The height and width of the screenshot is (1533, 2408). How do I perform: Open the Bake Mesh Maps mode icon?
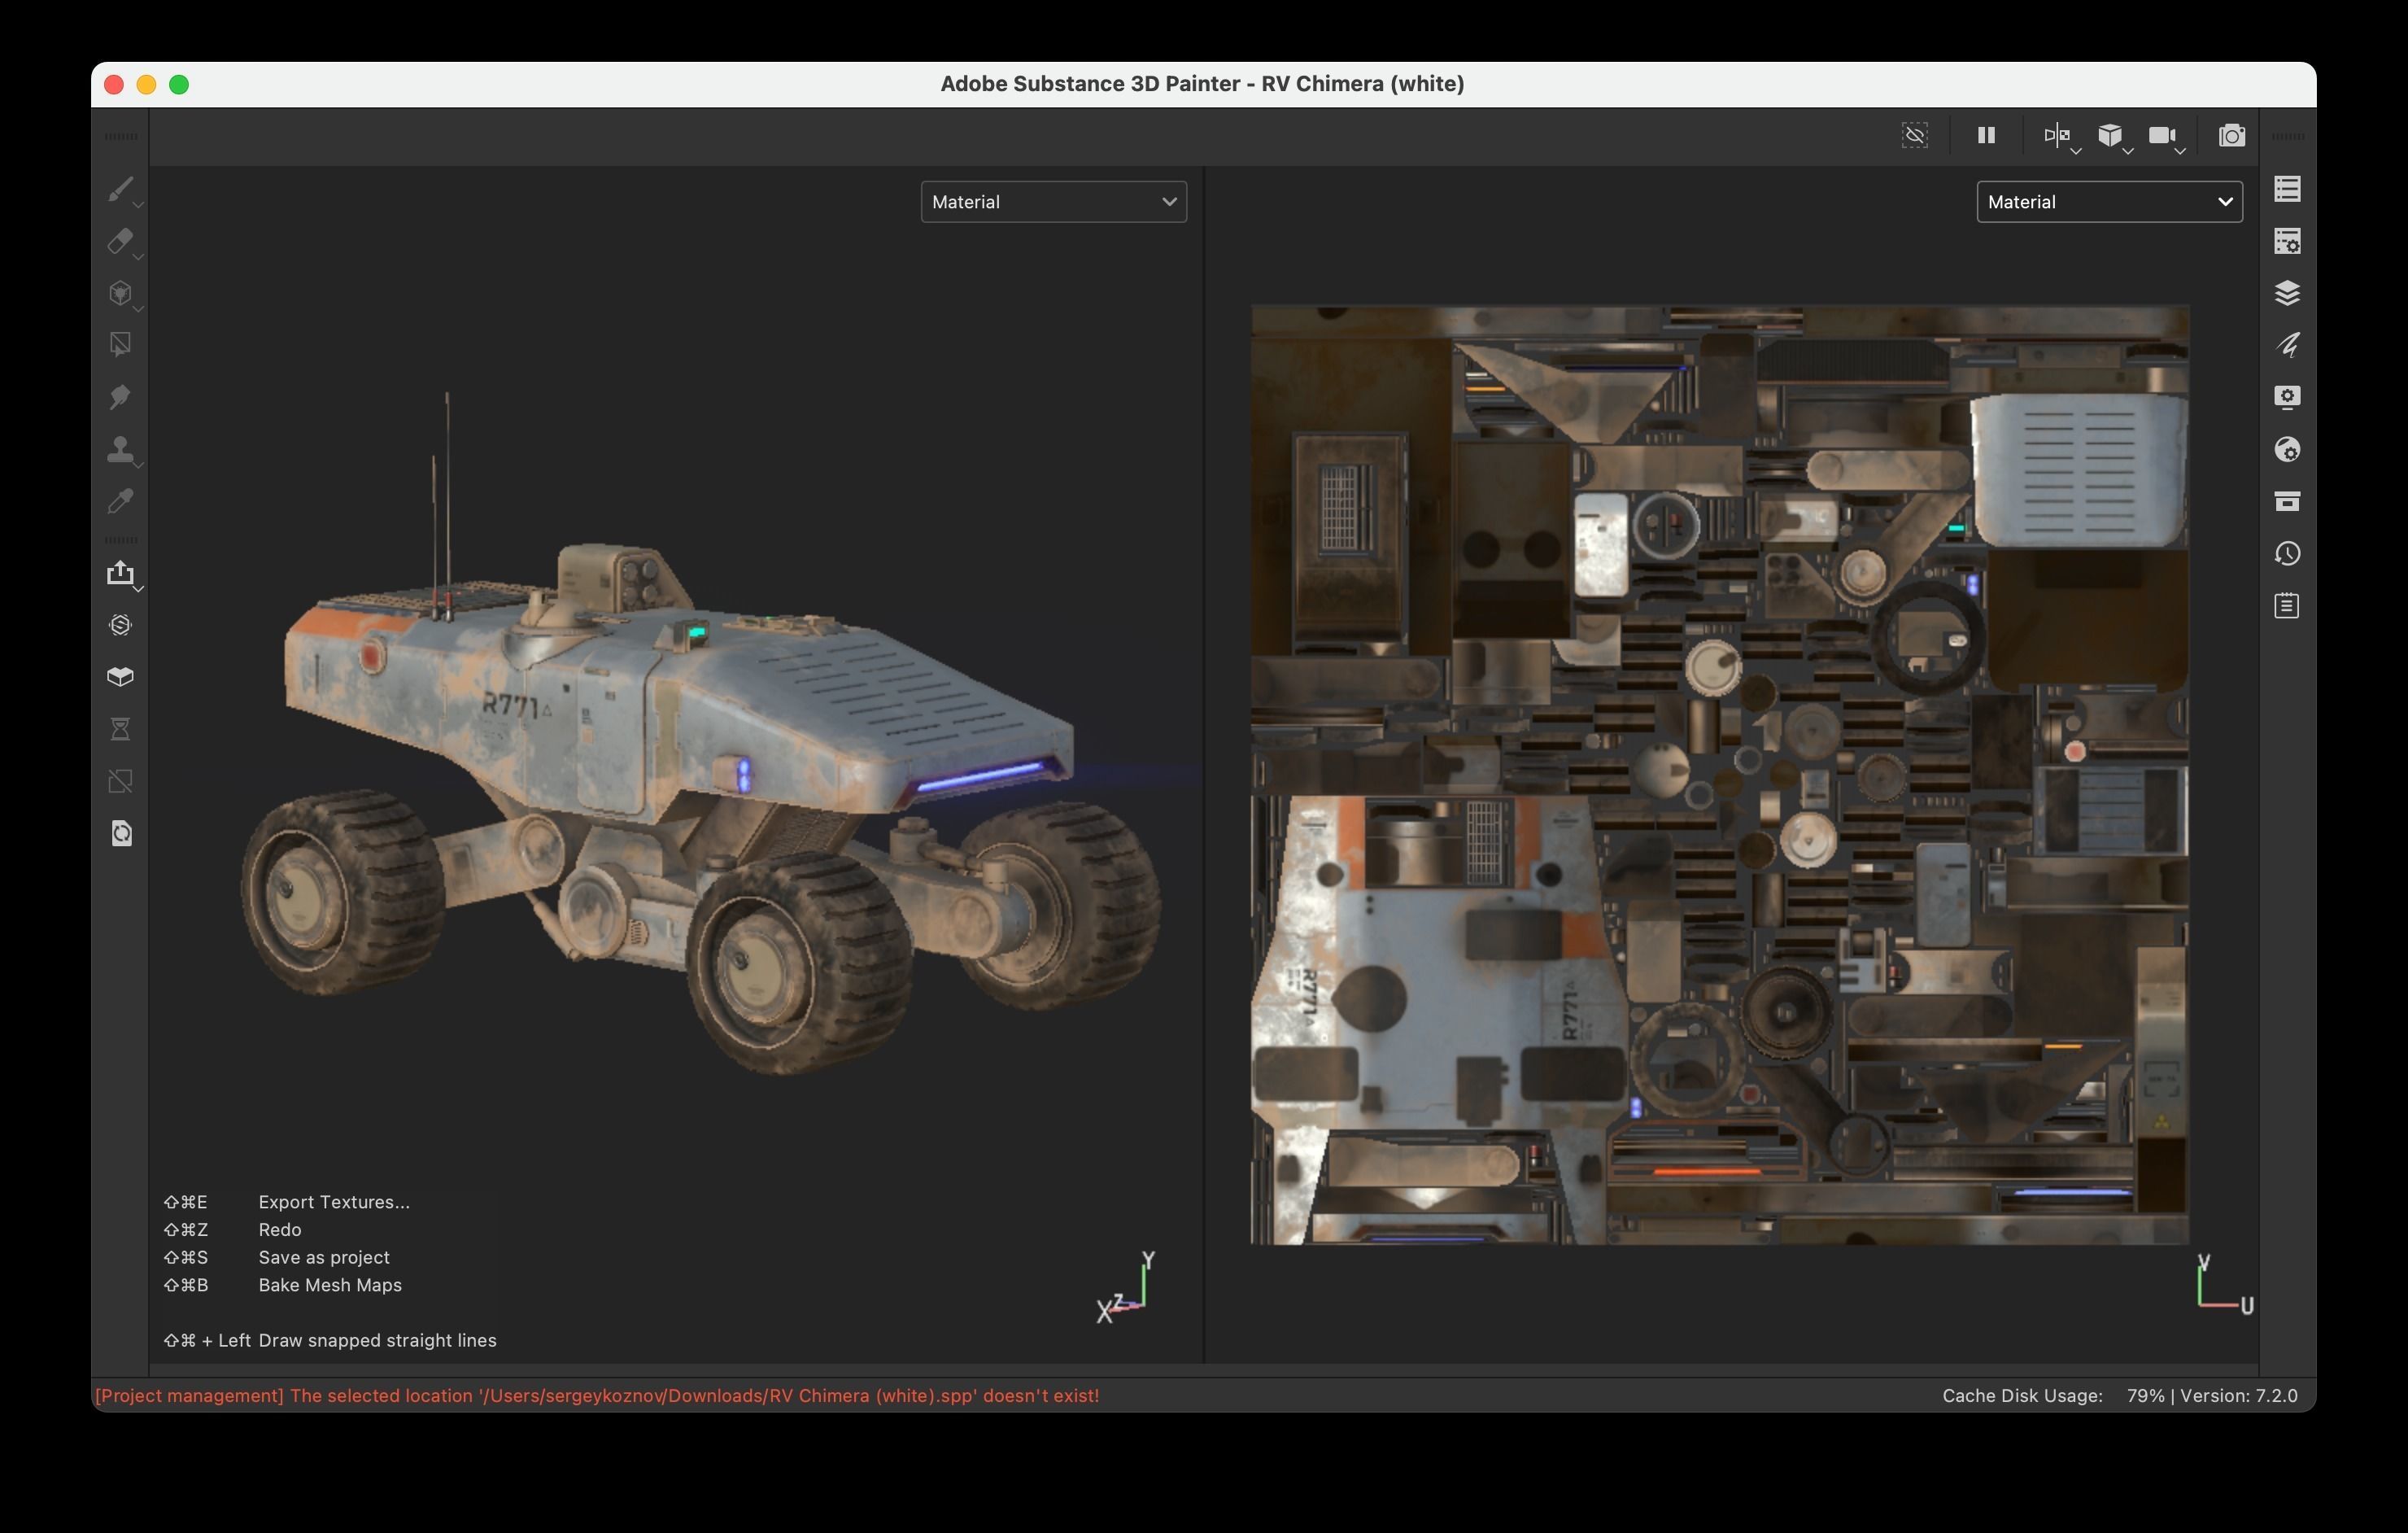pyautogui.click(x=120, y=677)
